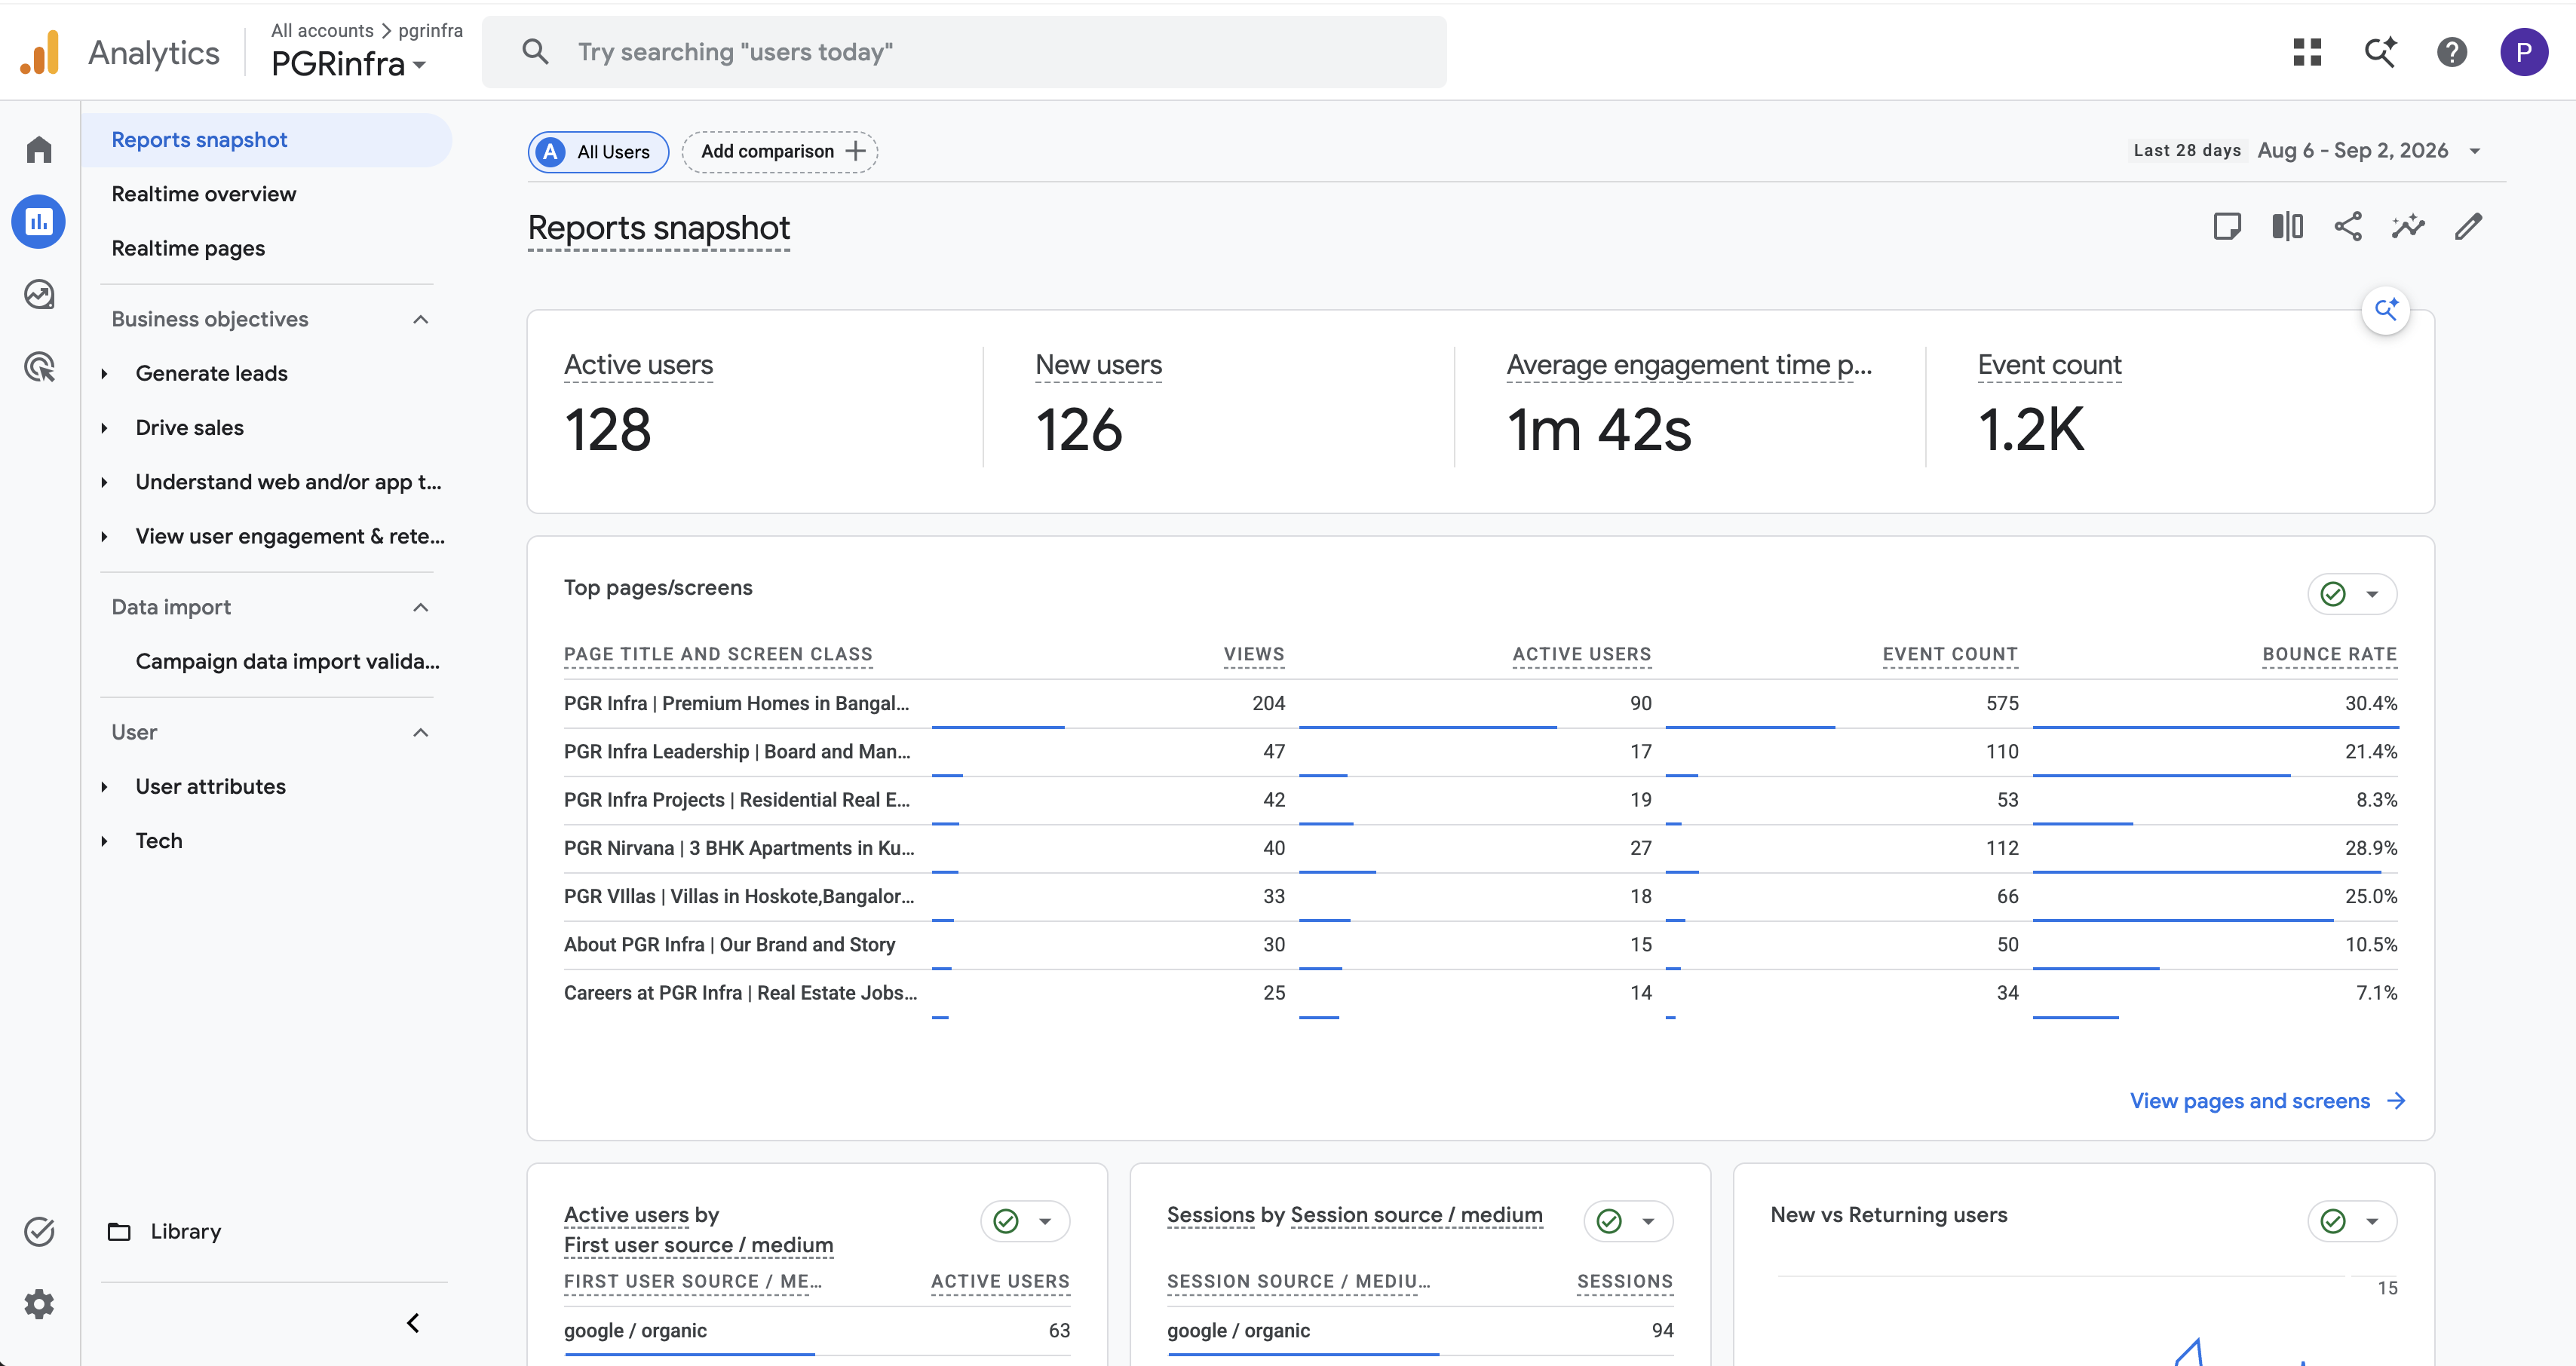Click the Active users metric heading
The height and width of the screenshot is (1366, 2576).
638,365
